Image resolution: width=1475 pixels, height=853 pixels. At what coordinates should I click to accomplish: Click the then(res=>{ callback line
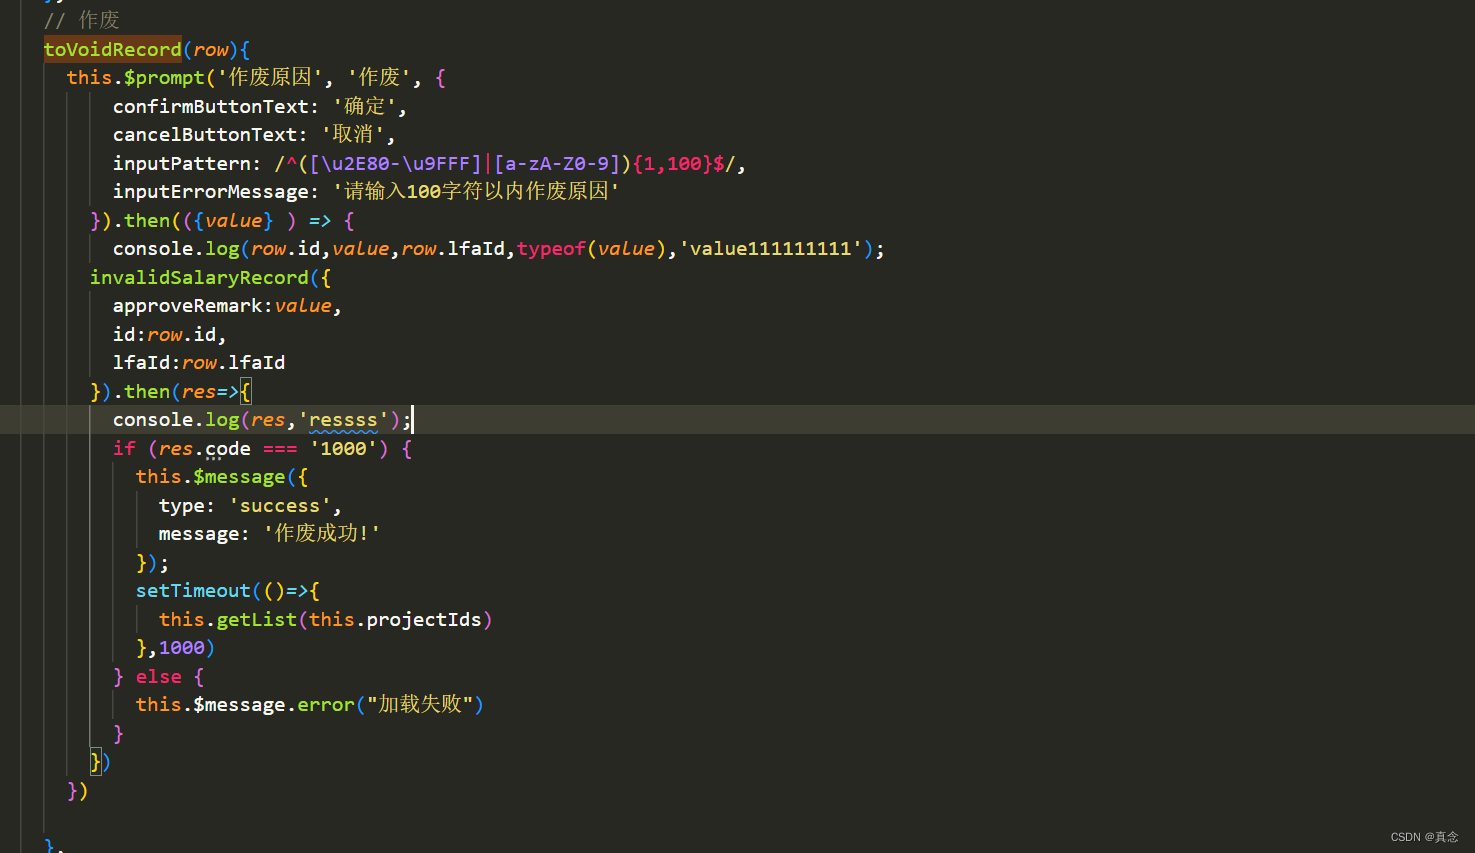171,391
